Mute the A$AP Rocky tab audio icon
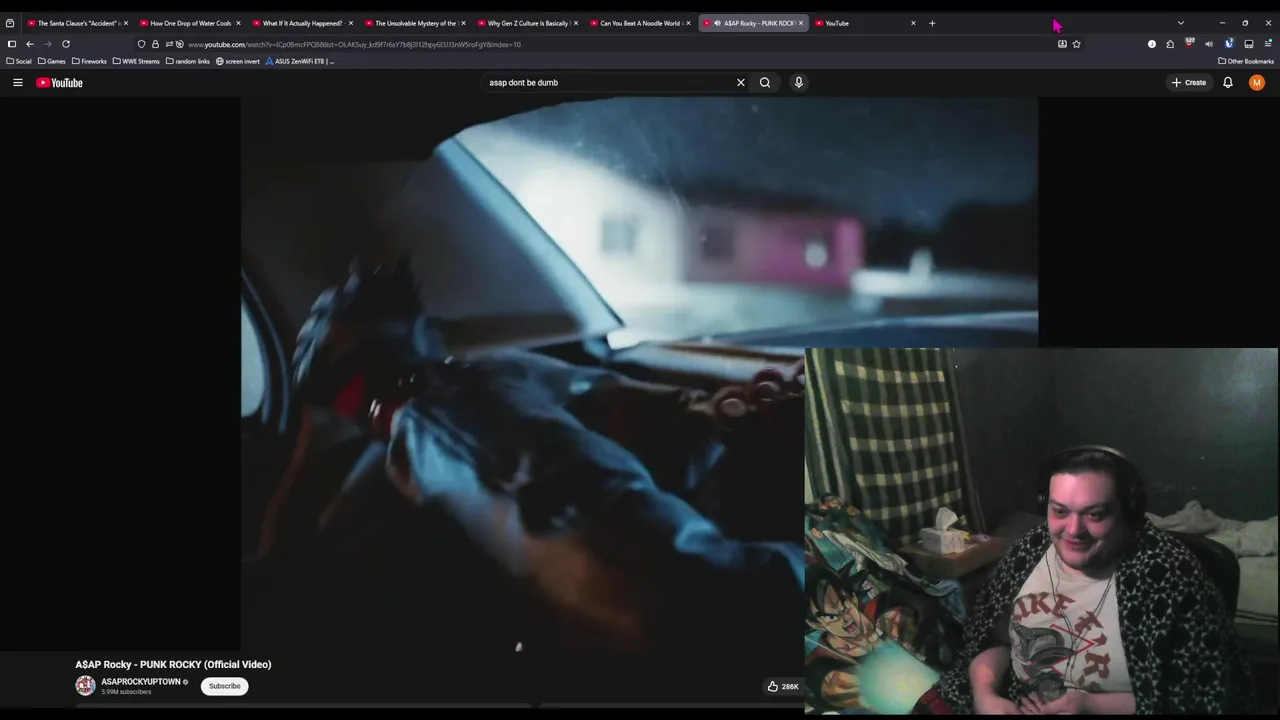 pyautogui.click(x=717, y=23)
